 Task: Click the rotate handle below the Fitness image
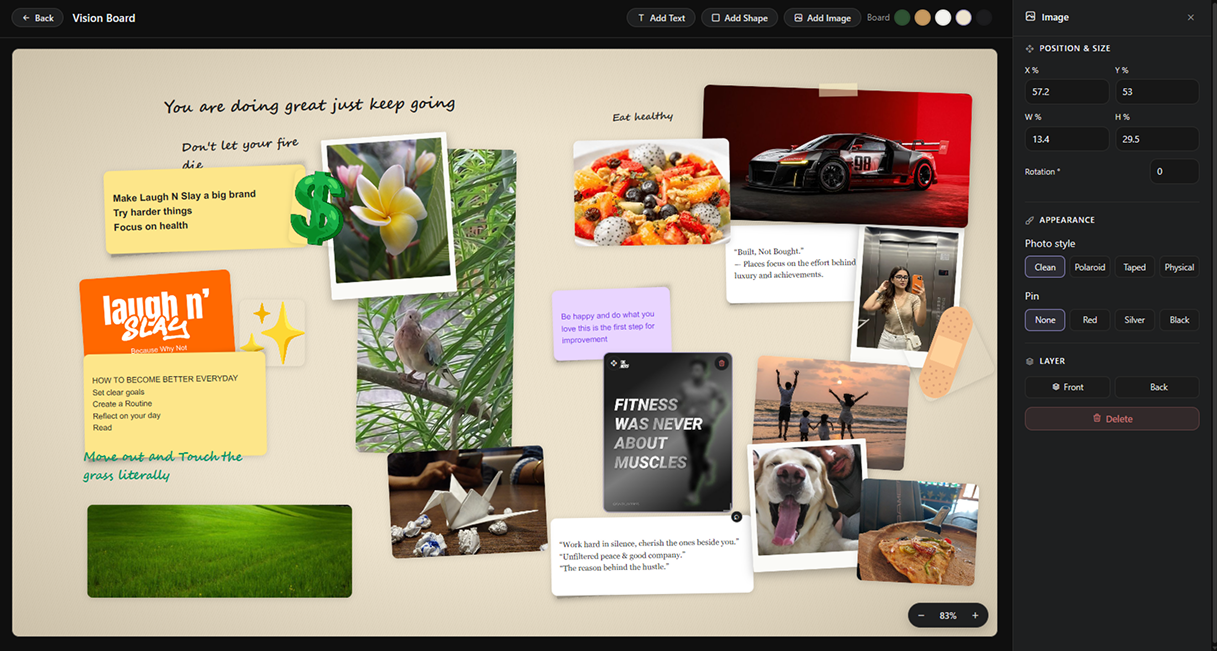click(736, 517)
